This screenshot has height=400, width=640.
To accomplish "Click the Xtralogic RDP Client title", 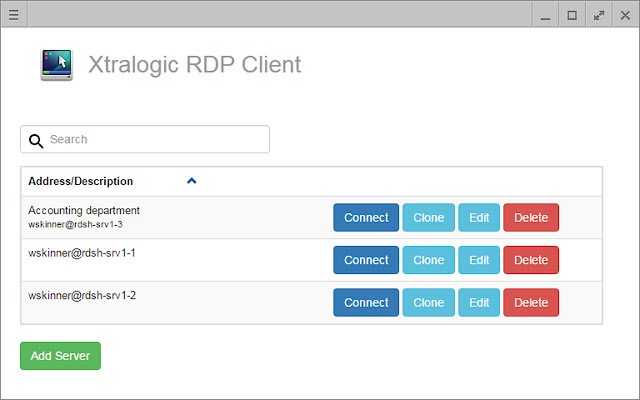I will point(195,64).
